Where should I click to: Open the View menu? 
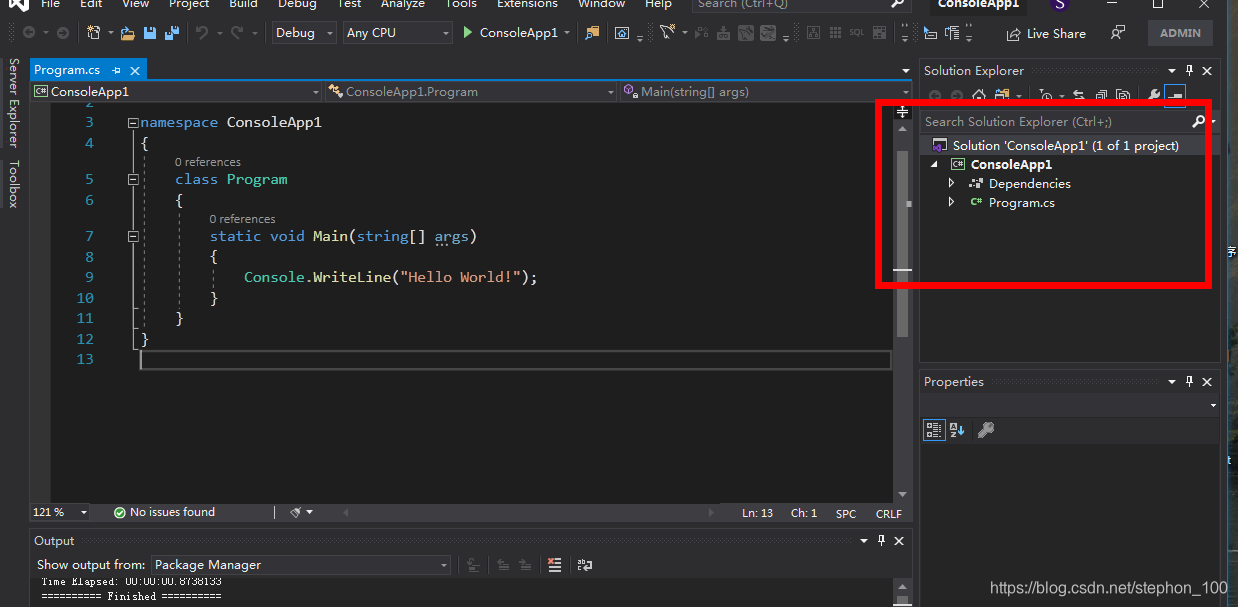coord(135,4)
